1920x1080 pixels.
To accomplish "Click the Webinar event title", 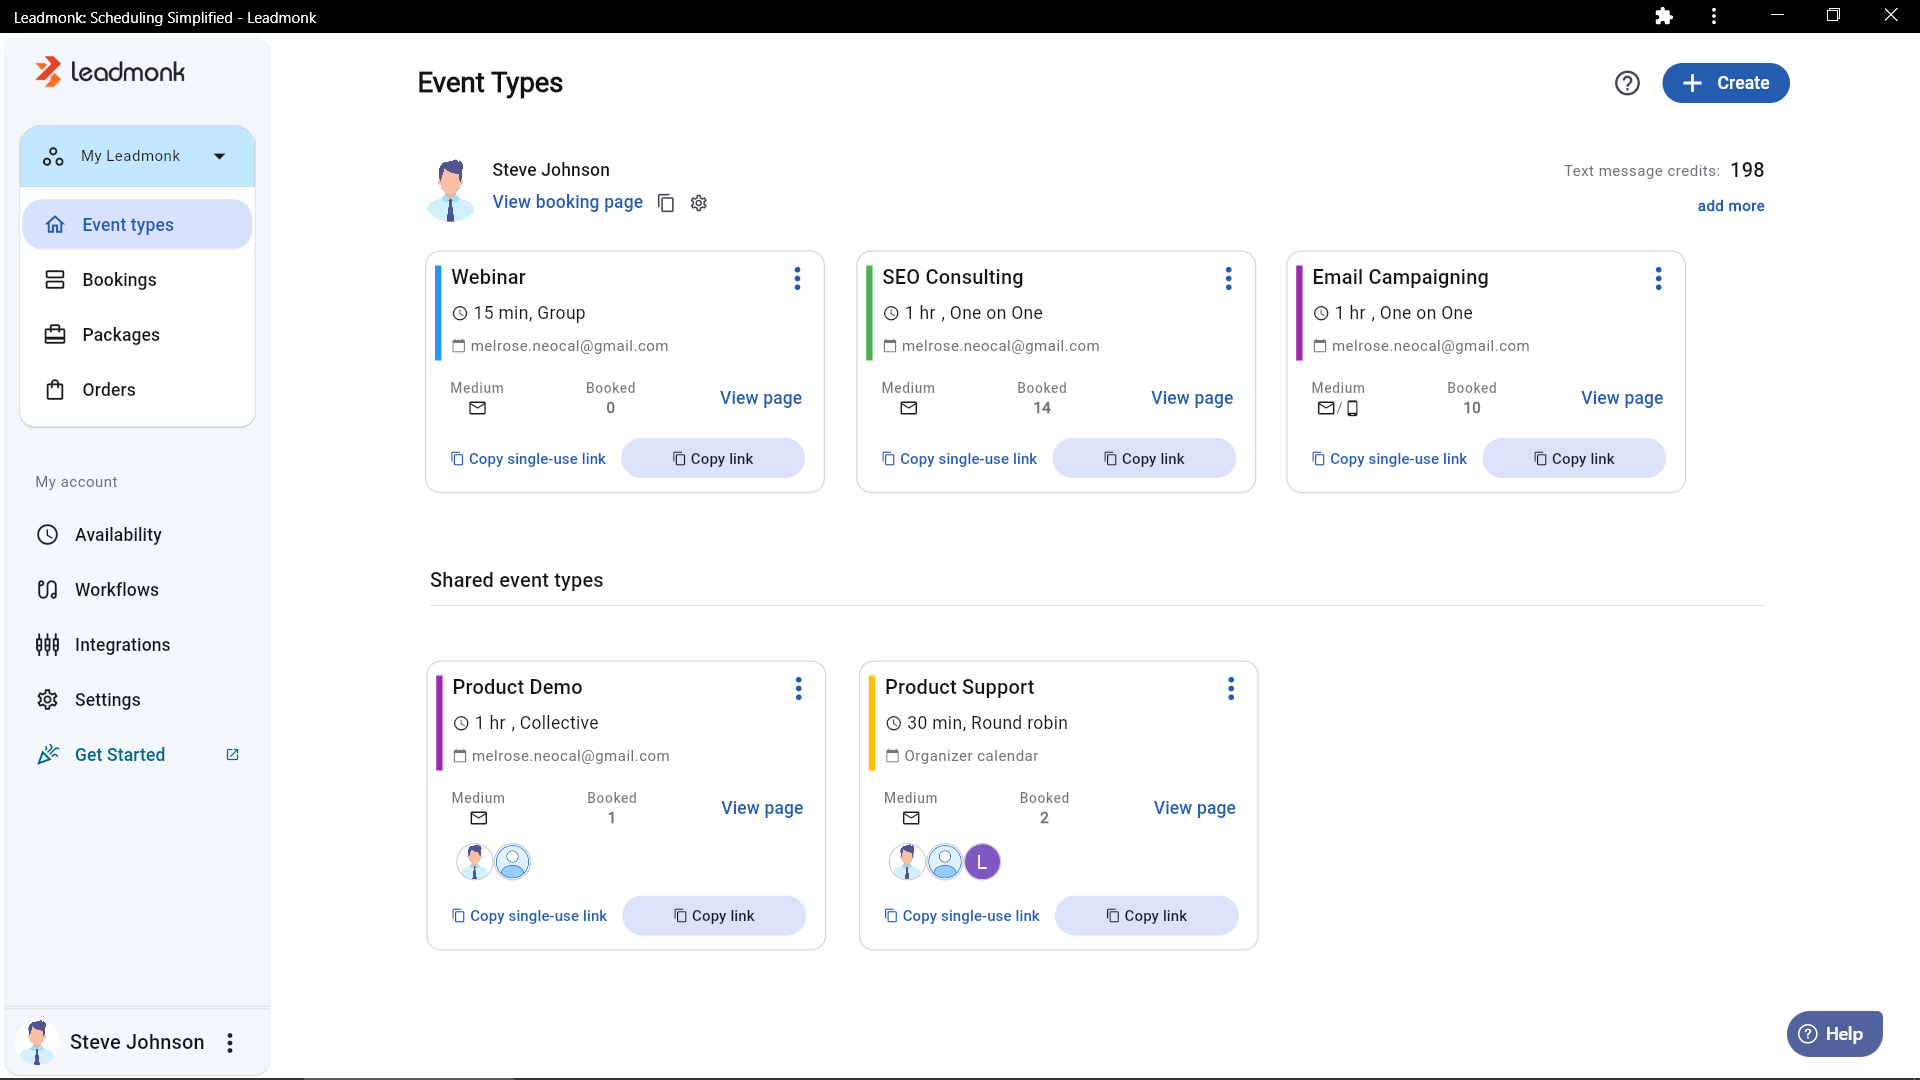I will pyautogui.click(x=488, y=277).
